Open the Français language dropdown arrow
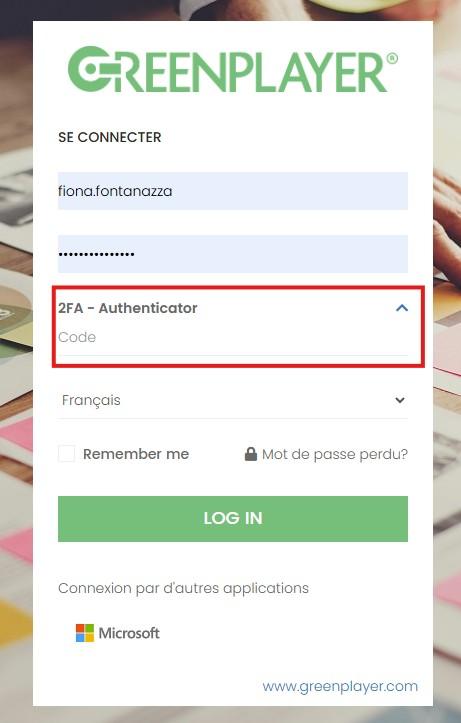This screenshot has width=461, height=723. [400, 400]
